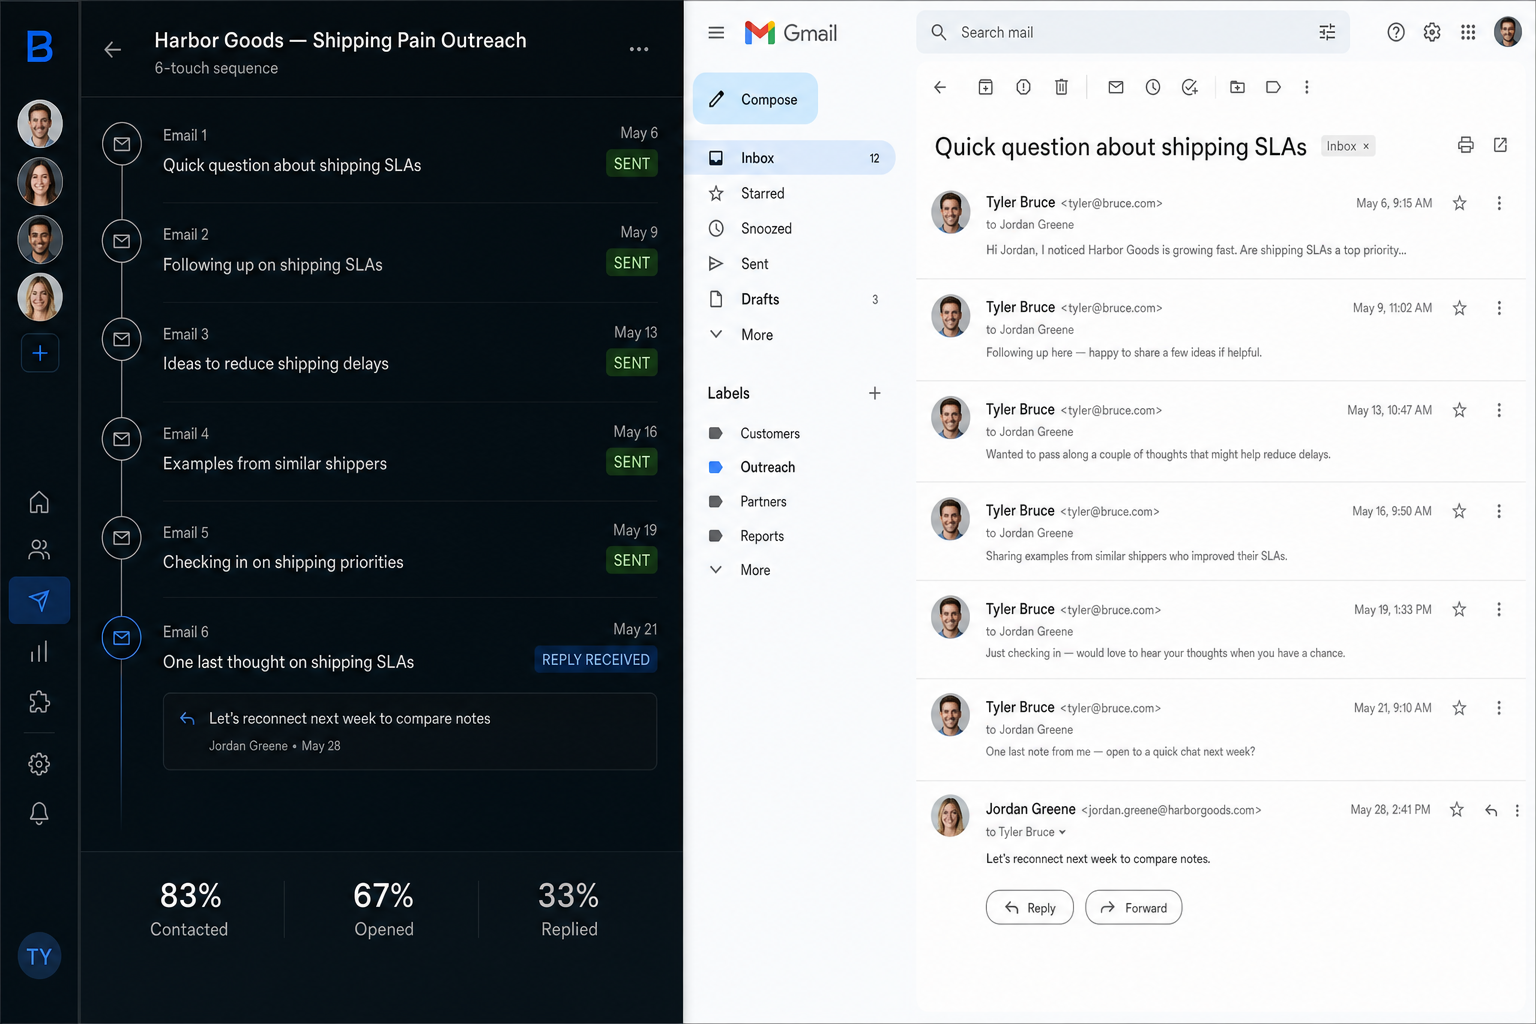Open the settings gear in dark sidebar

39,764
